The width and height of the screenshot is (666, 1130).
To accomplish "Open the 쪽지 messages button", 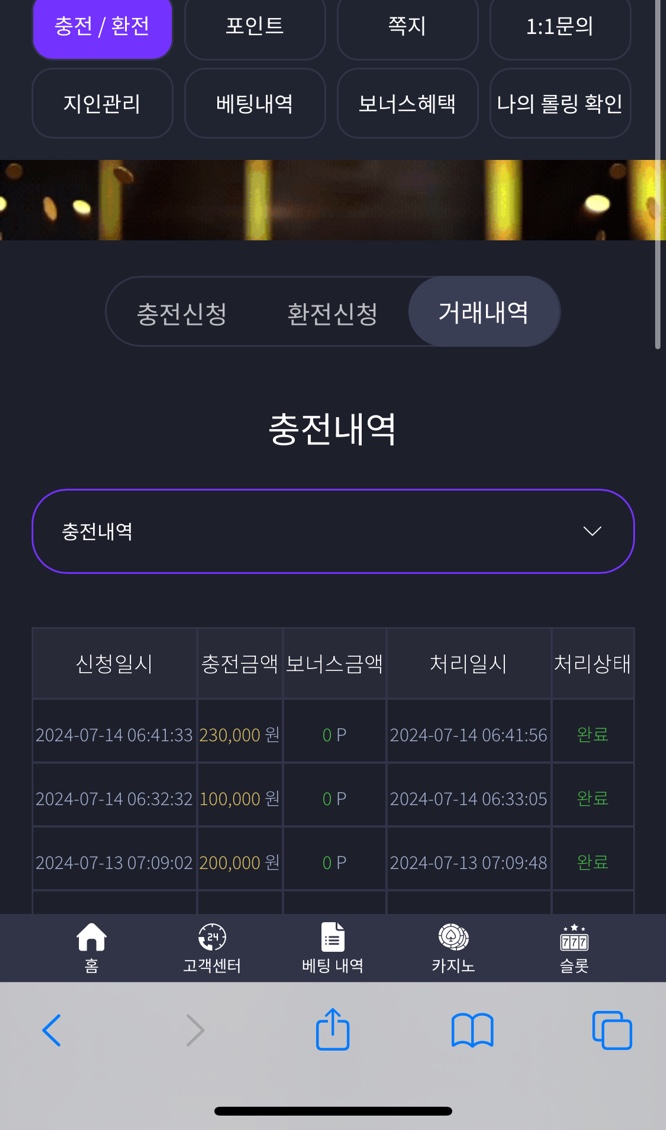I will pos(407,27).
